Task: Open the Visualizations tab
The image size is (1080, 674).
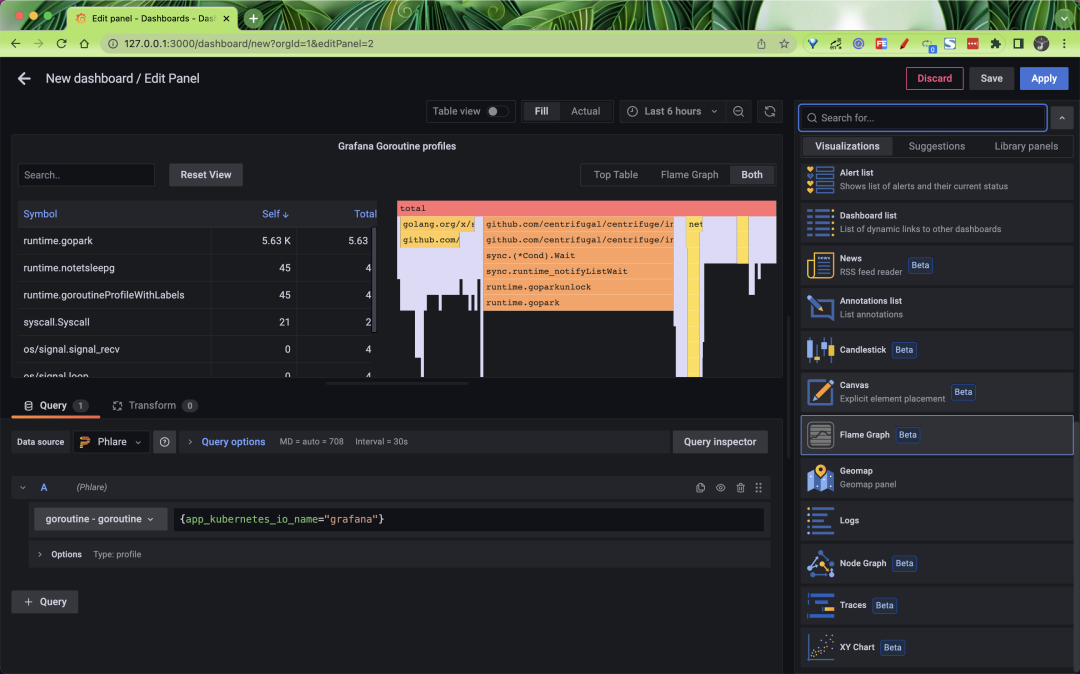Action: tap(847, 146)
